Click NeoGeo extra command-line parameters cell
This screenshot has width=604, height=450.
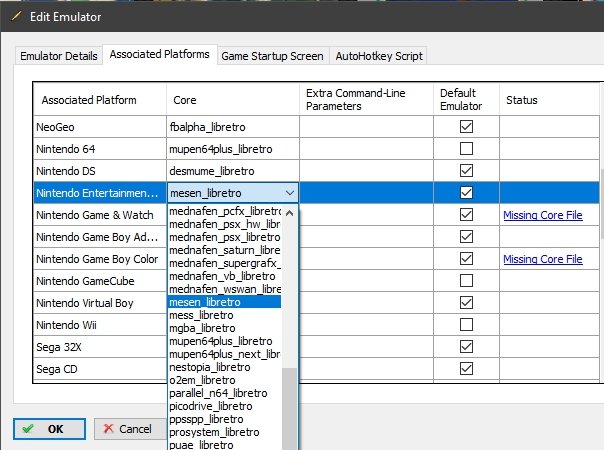(x=366, y=127)
